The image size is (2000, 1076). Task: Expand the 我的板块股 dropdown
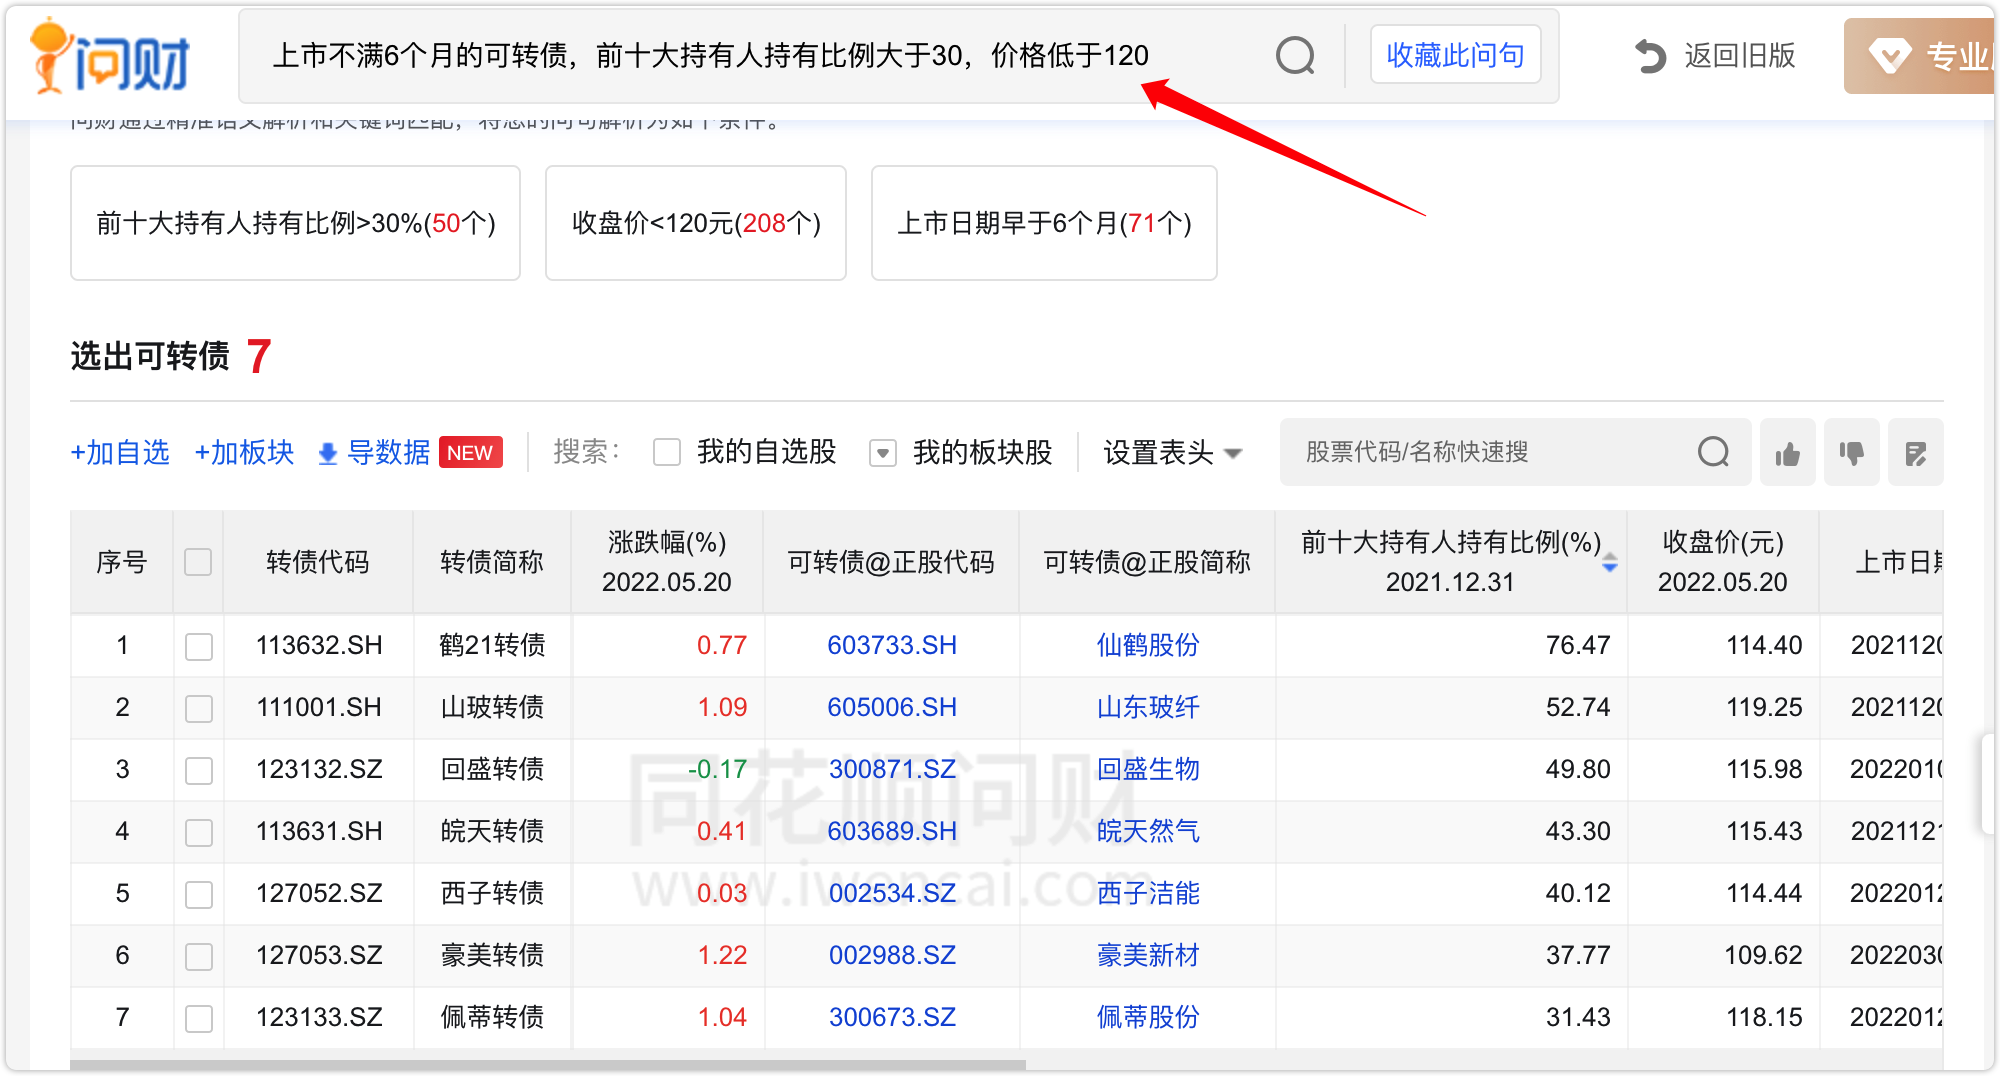[x=882, y=453]
